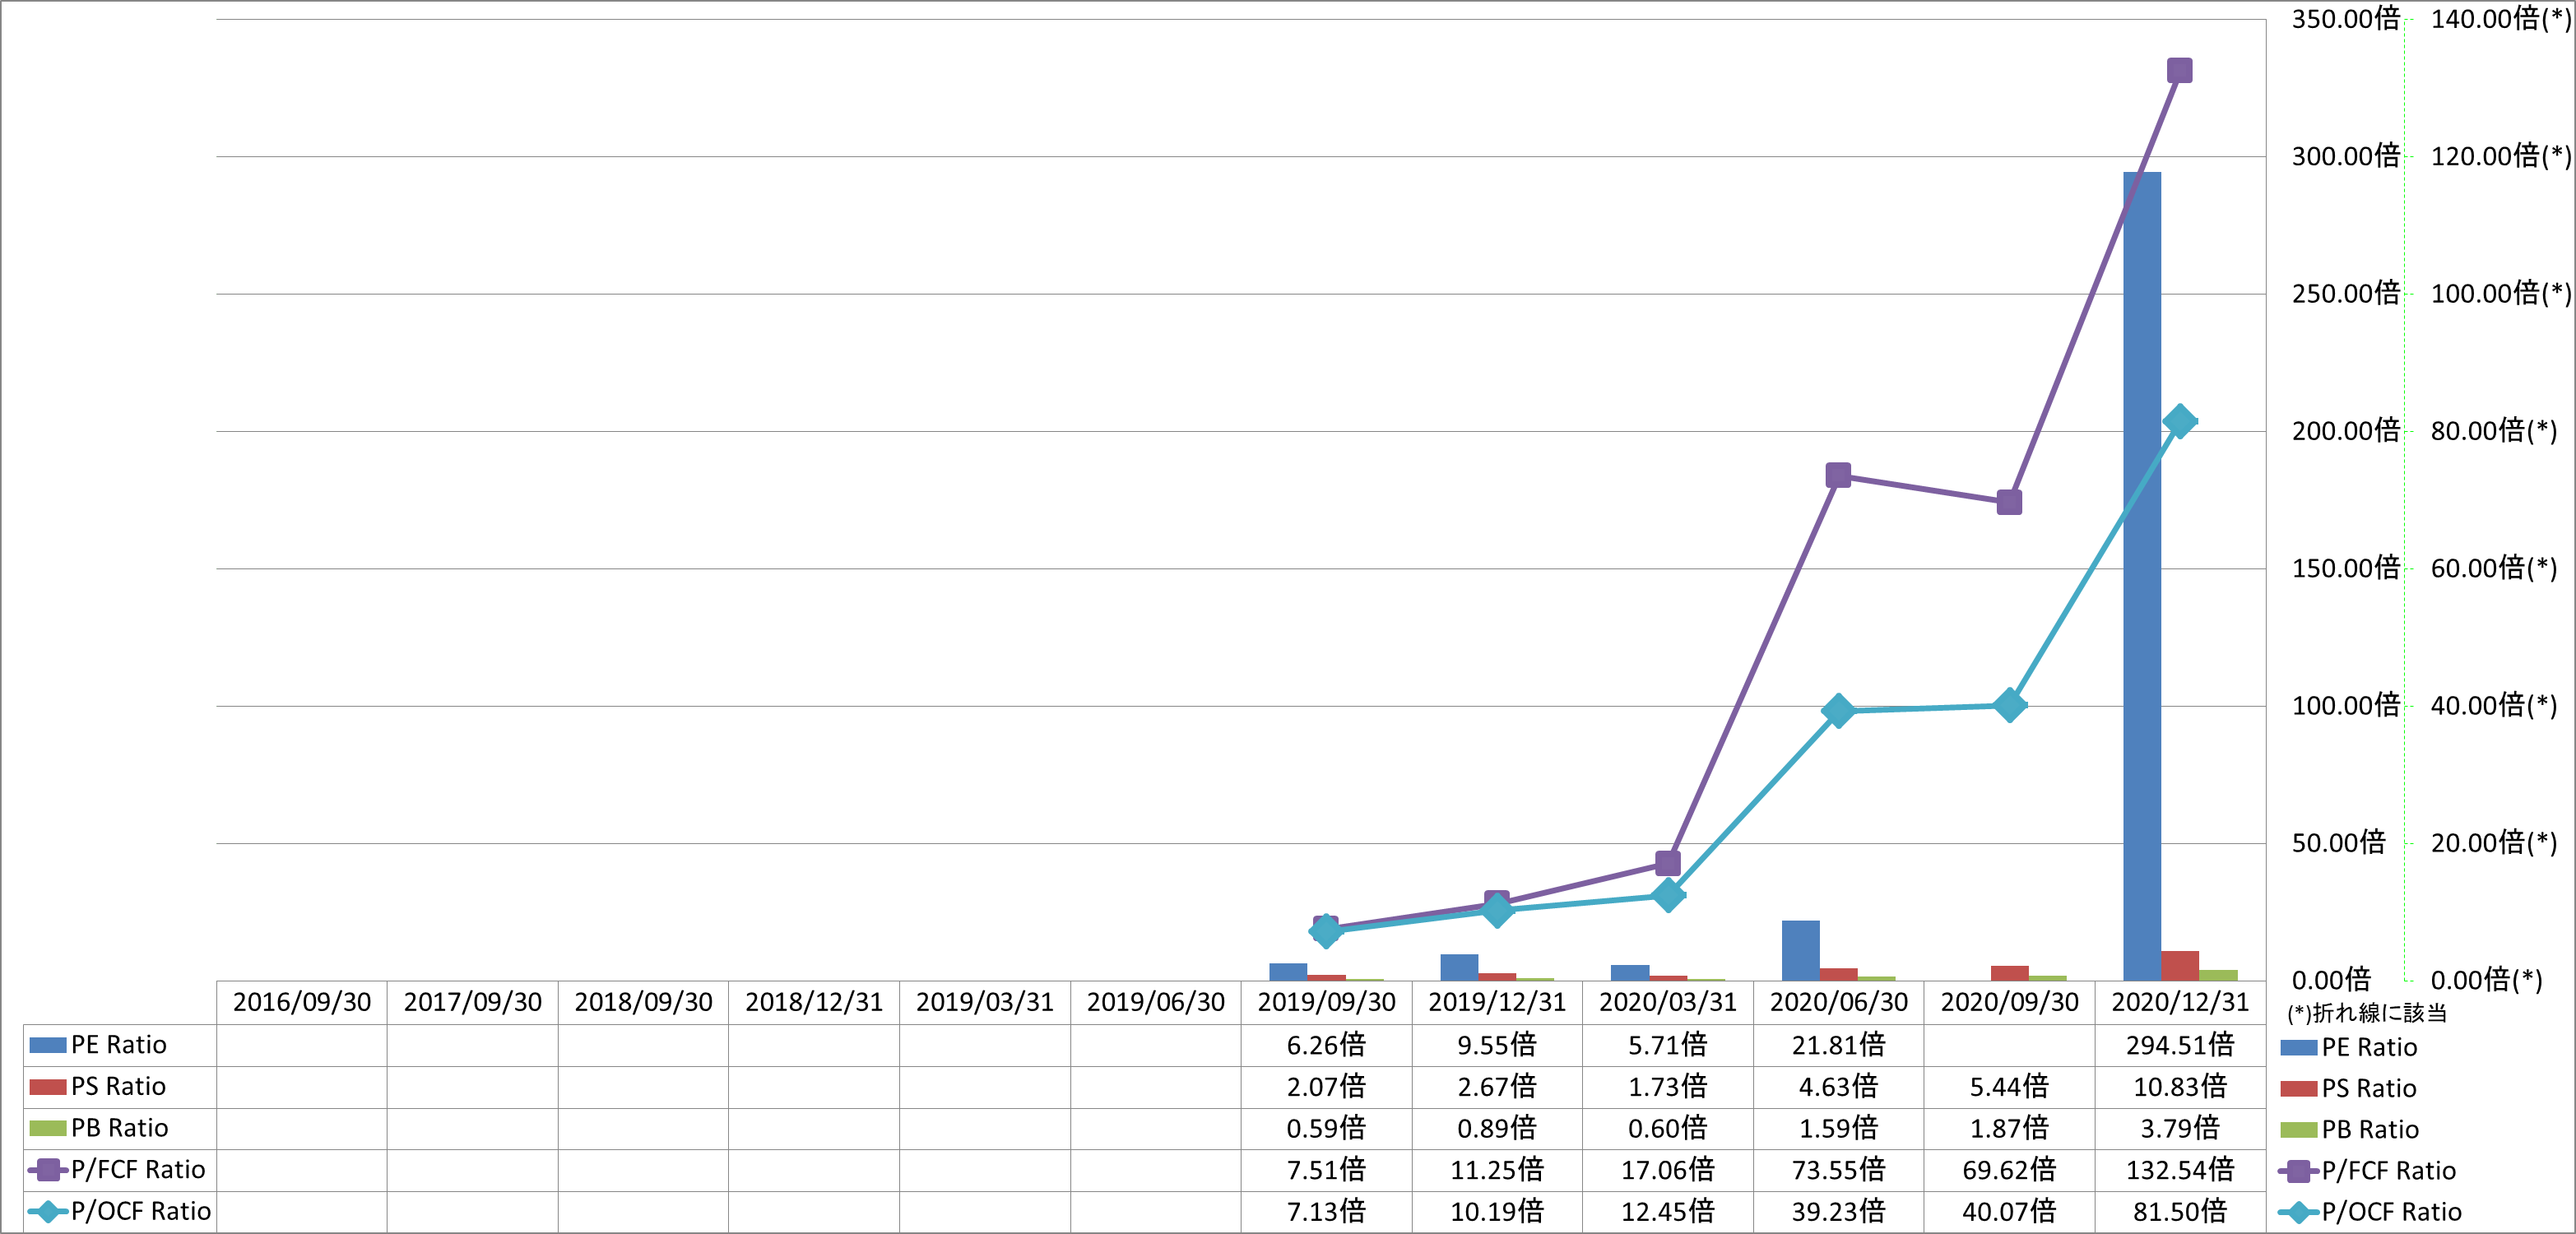Screen dimensions: 2576x1234
Task: Select the P/OCF diamond marker at 2020/06/30
Action: [1838, 711]
